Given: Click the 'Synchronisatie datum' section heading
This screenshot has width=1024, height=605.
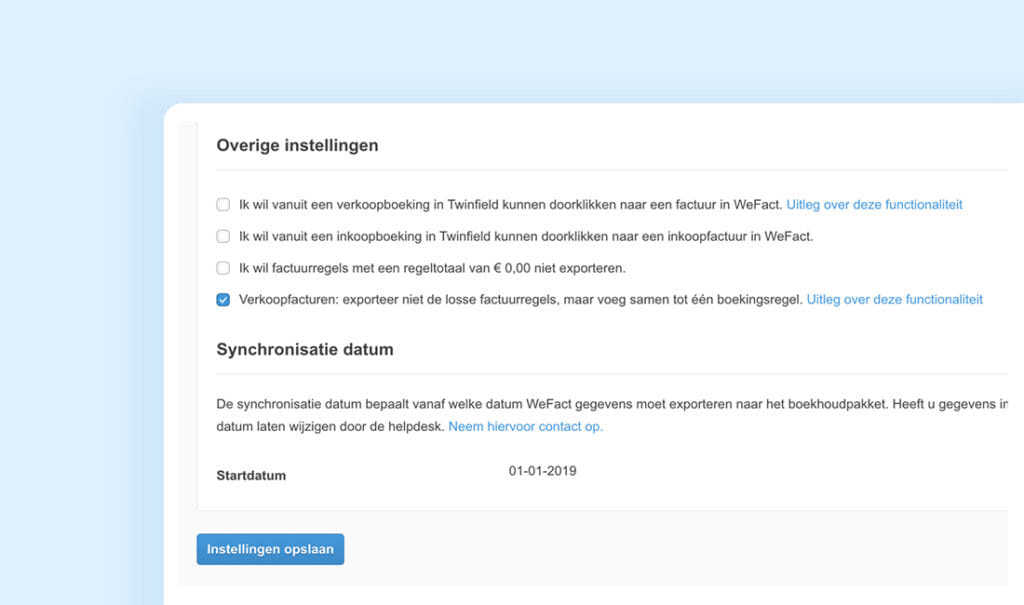Looking at the screenshot, I should click(304, 350).
